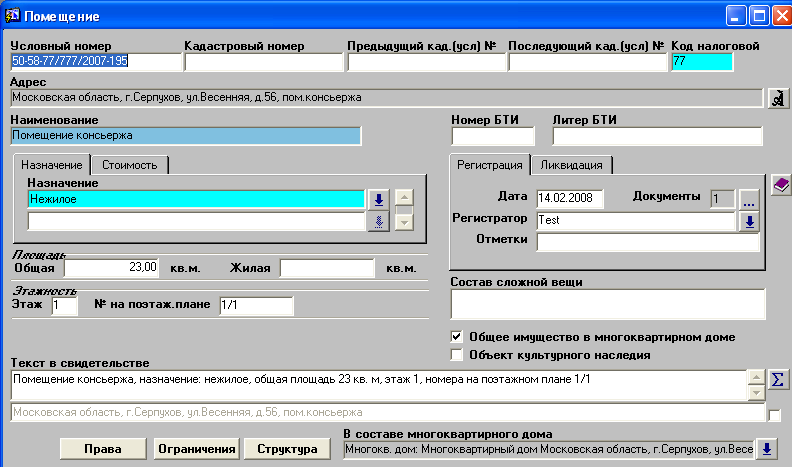The height and width of the screenshot is (467, 792).
Task: Click the Дата field 14.02.2008
Action: pyautogui.click(x=570, y=198)
